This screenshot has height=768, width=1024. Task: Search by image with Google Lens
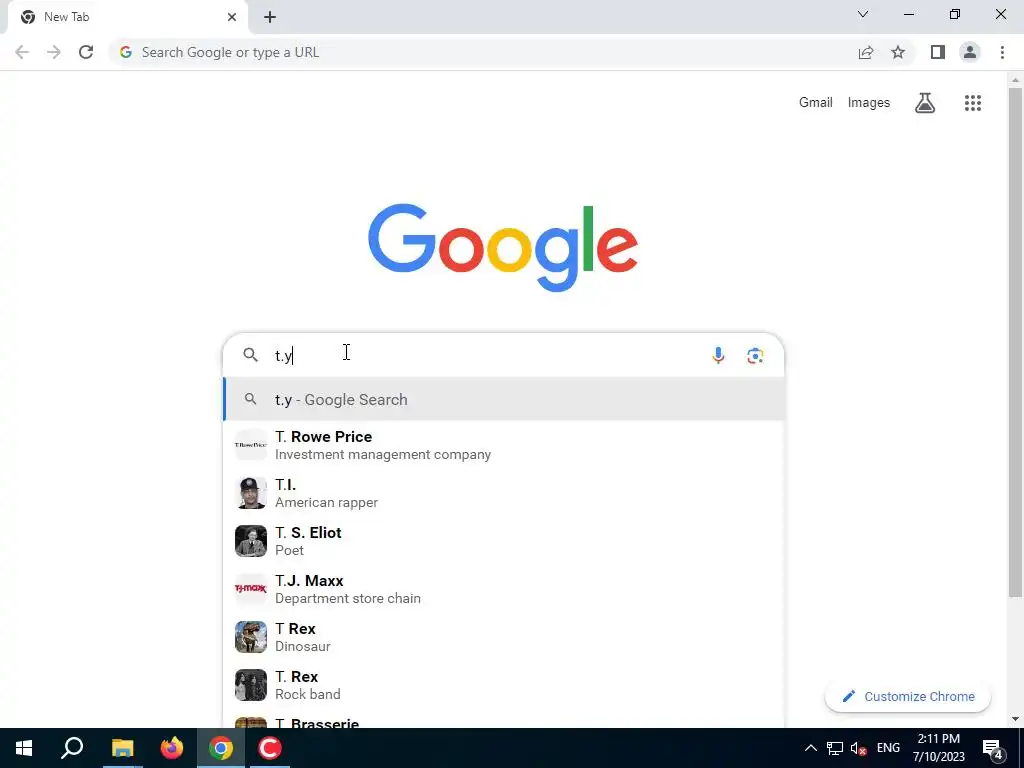(x=755, y=355)
